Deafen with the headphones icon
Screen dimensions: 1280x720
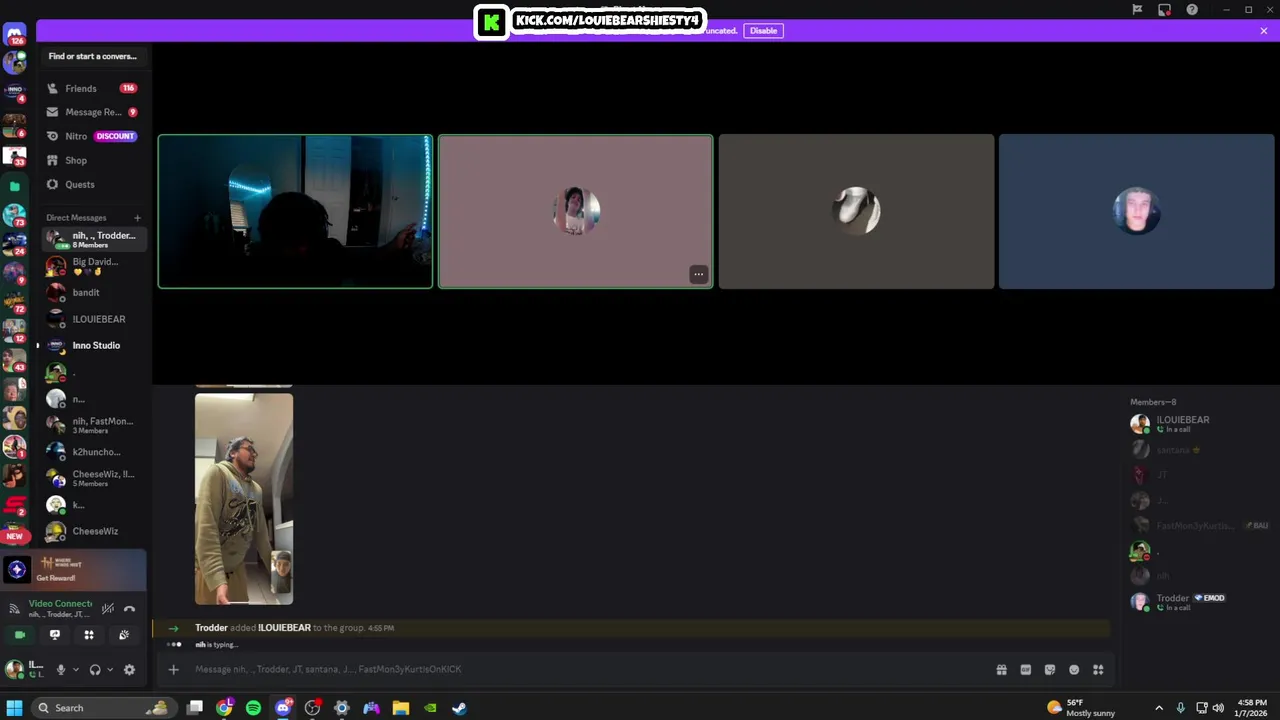point(95,670)
